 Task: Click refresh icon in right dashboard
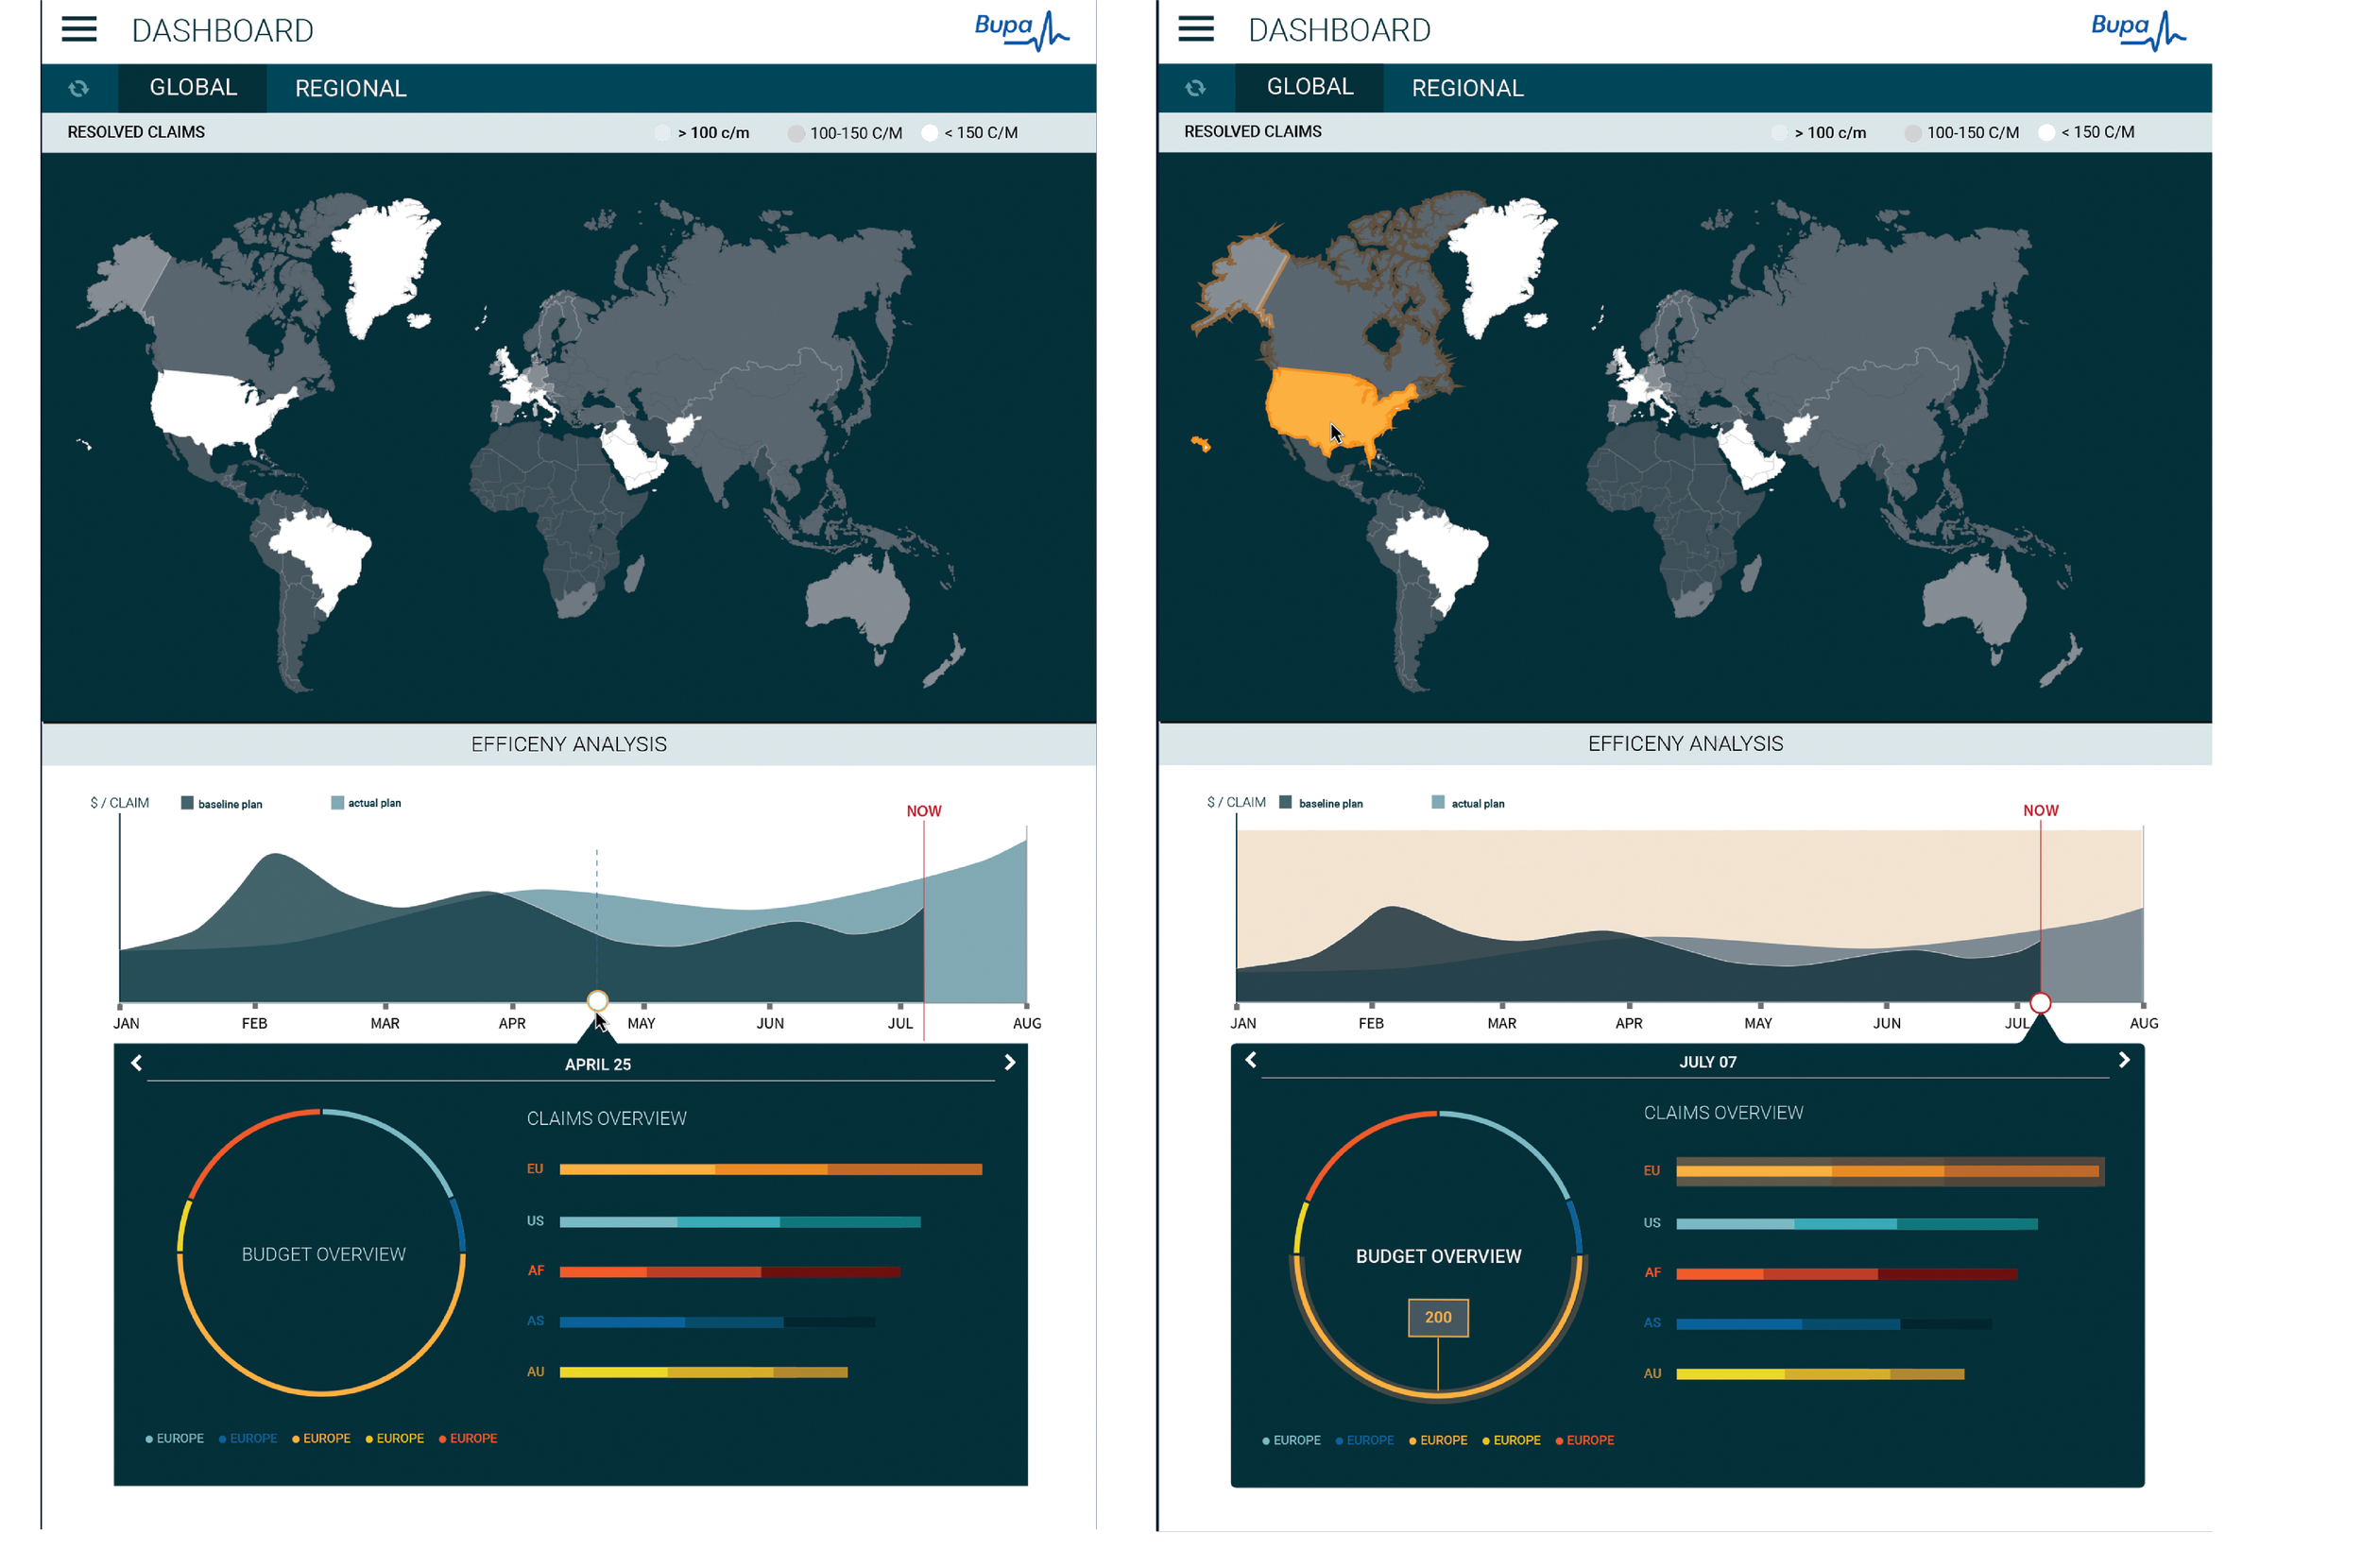(1195, 89)
